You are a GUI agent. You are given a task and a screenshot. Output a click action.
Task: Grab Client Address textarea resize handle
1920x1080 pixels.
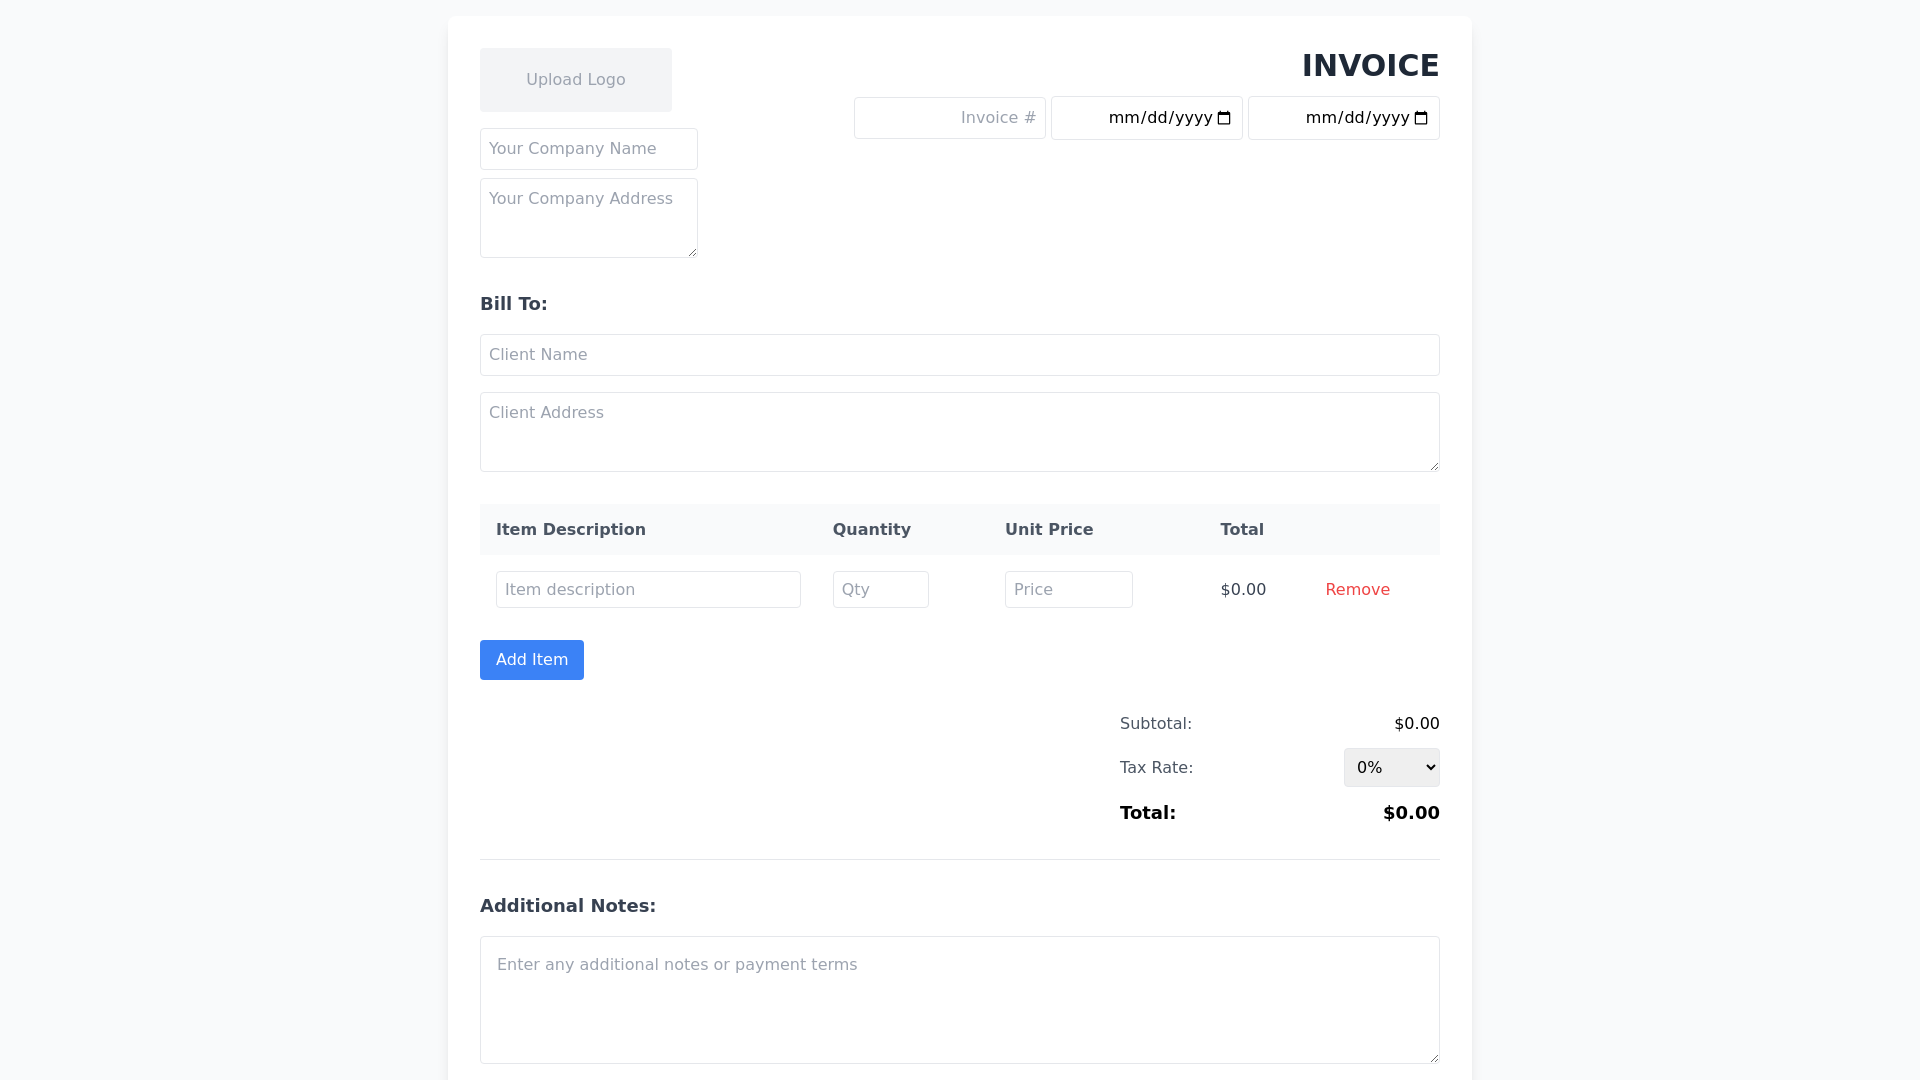pos(1433,465)
